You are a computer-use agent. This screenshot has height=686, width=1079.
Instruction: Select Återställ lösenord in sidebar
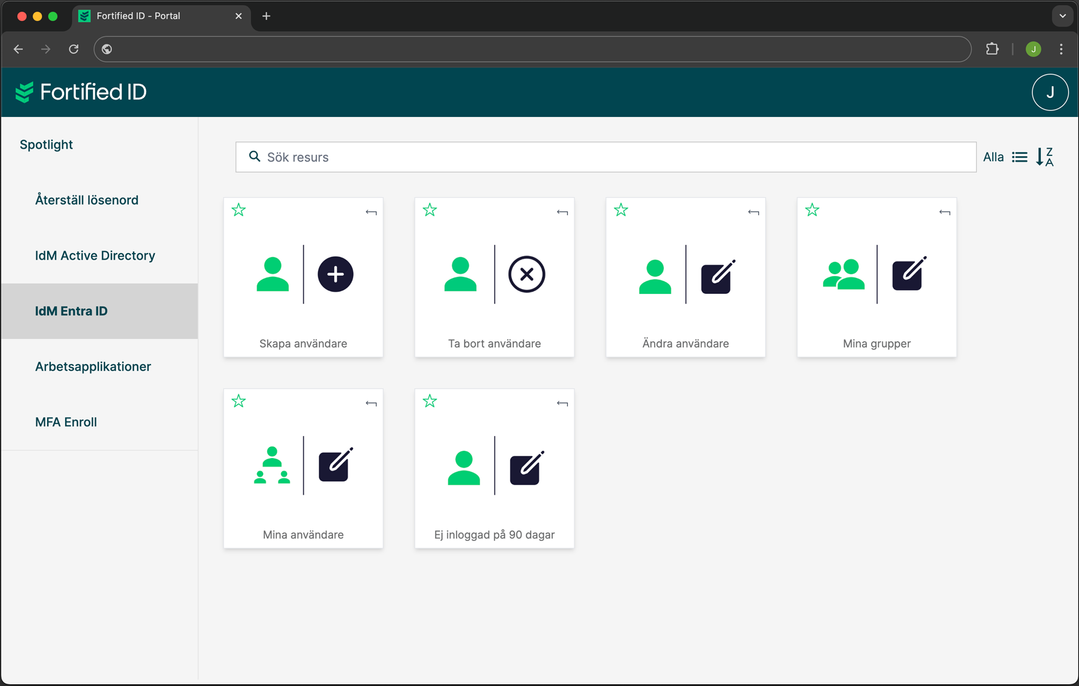tap(87, 200)
